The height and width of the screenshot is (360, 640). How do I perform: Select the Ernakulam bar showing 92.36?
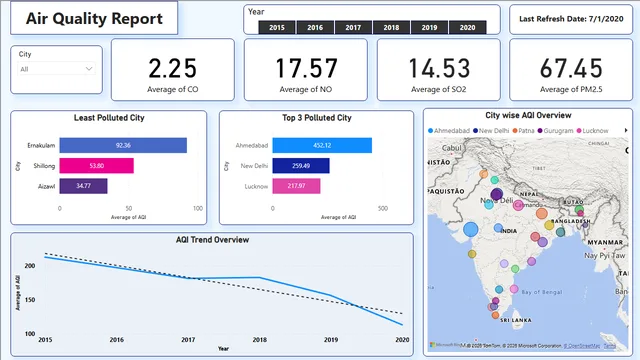coord(123,145)
